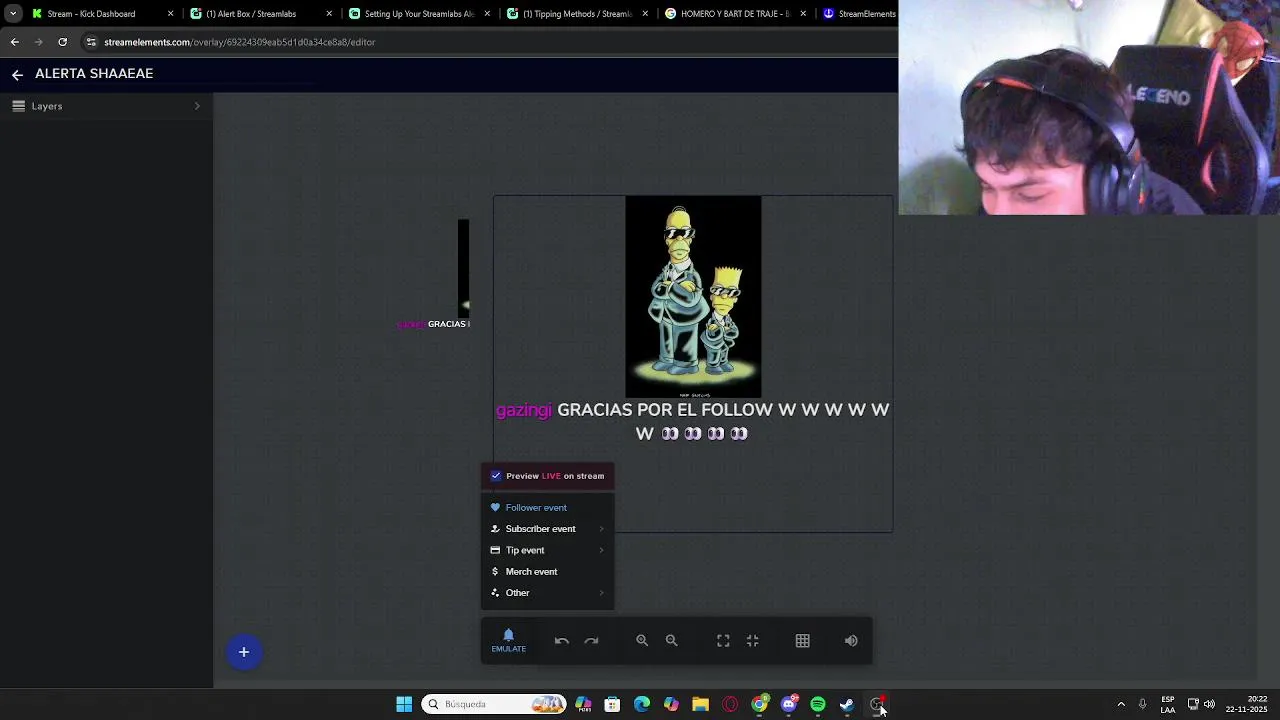
Task: Select the Homer and Bart alert image
Action: click(x=693, y=297)
